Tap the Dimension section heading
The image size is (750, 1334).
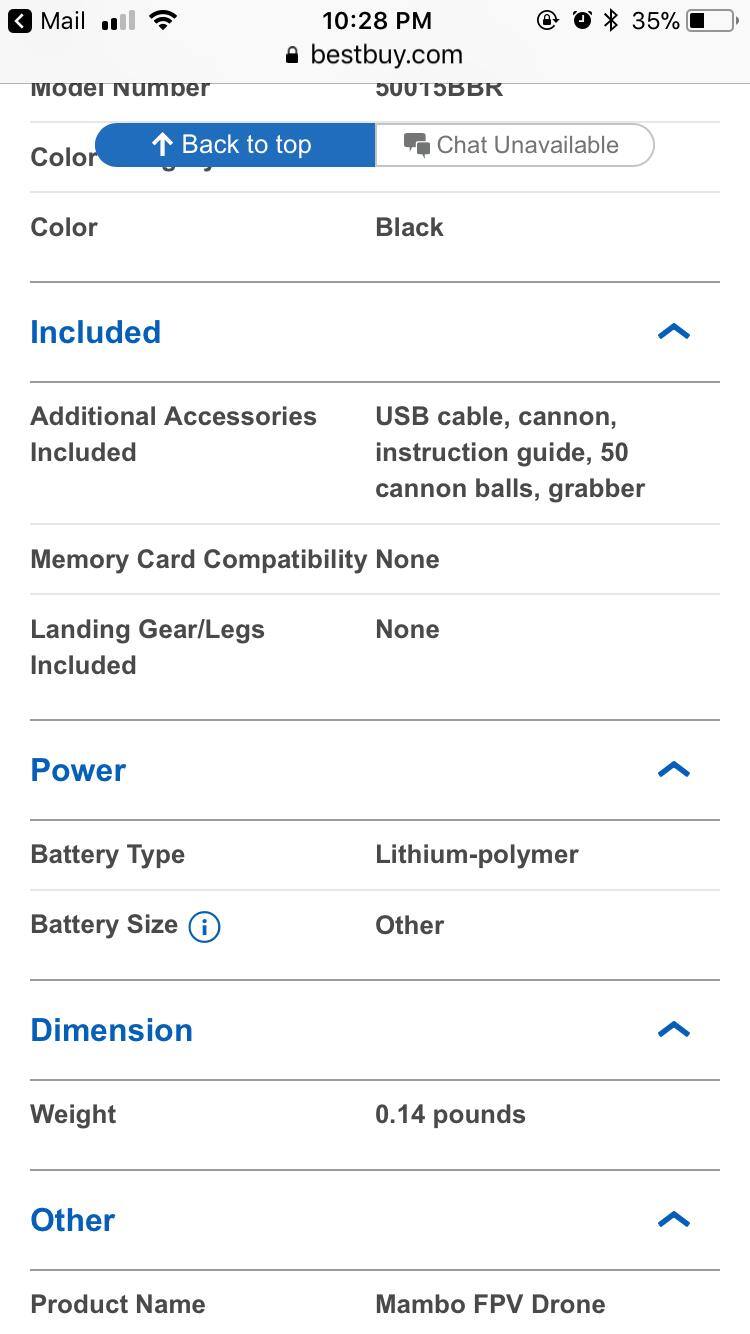coord(111,1030)
